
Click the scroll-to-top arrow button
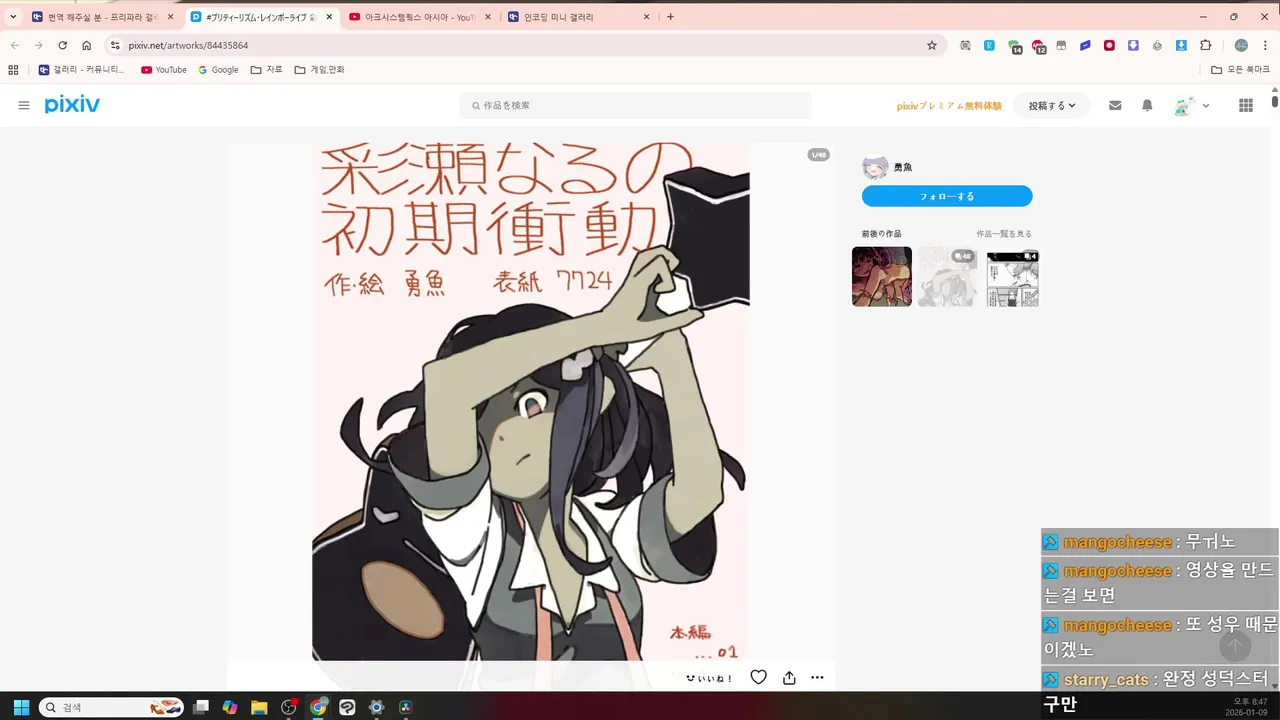1235,646
